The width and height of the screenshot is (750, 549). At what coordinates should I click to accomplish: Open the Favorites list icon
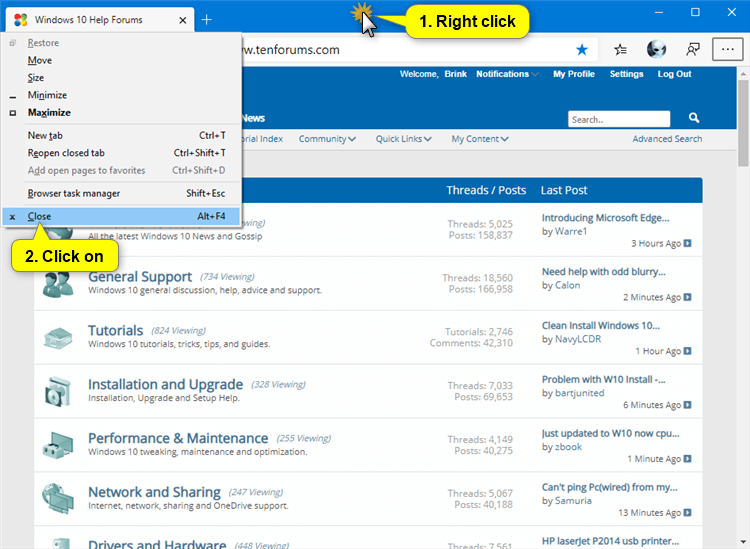point(620,49)
